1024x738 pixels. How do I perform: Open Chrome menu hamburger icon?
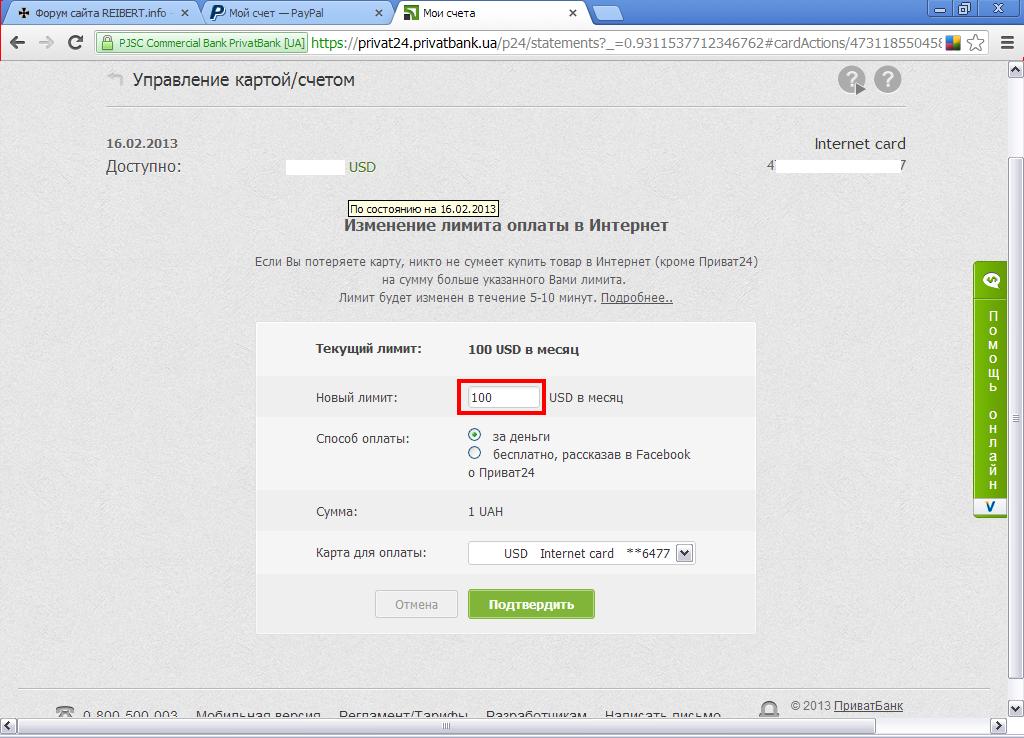pos(1008,43)
